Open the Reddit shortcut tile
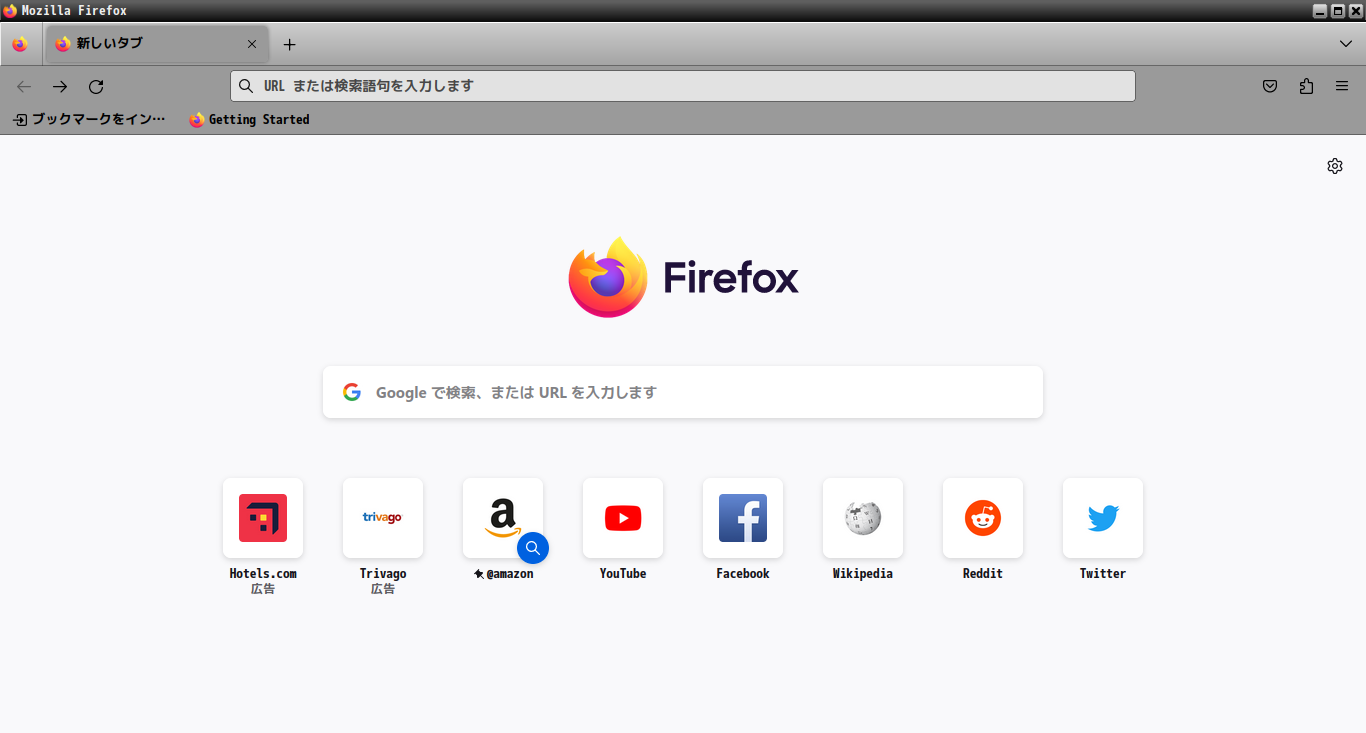 [x=983, y=518]
